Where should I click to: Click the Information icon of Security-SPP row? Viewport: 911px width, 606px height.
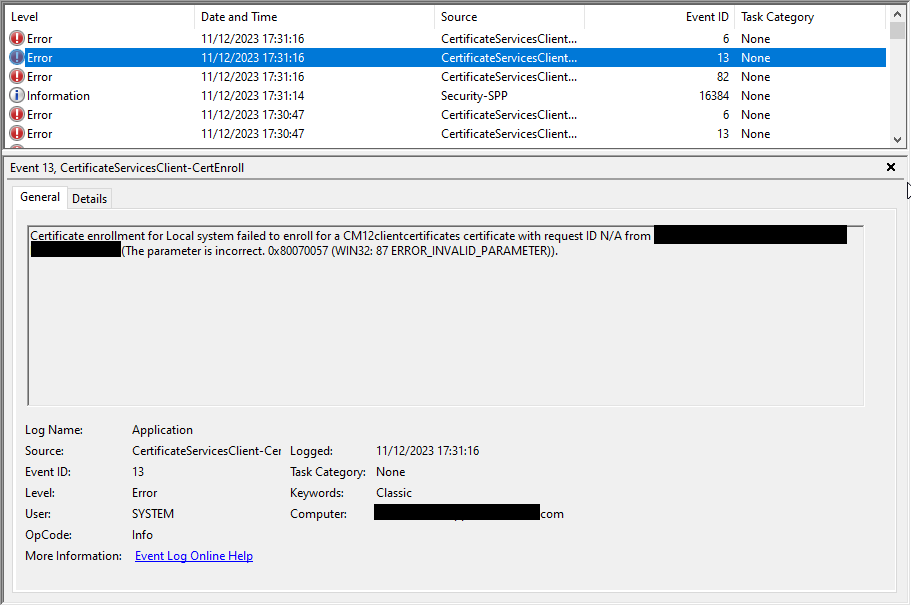(17, 95)
